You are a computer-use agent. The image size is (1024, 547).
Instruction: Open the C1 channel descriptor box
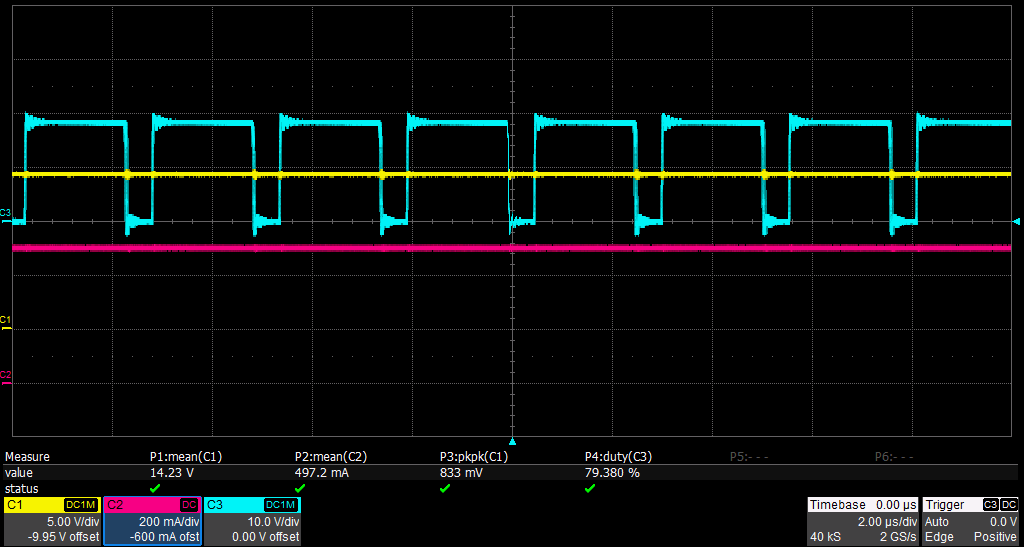point(53,521)
